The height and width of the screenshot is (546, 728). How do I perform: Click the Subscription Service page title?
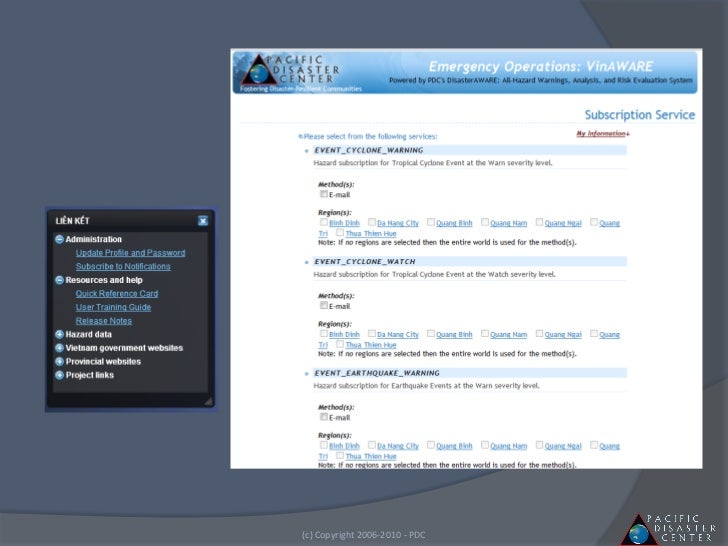(x=639, y=115)
